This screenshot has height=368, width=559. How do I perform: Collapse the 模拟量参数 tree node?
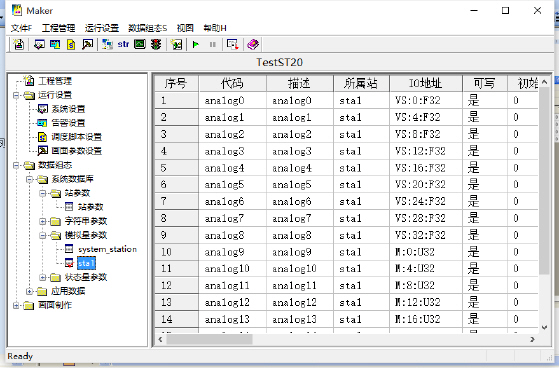point(43,235)
